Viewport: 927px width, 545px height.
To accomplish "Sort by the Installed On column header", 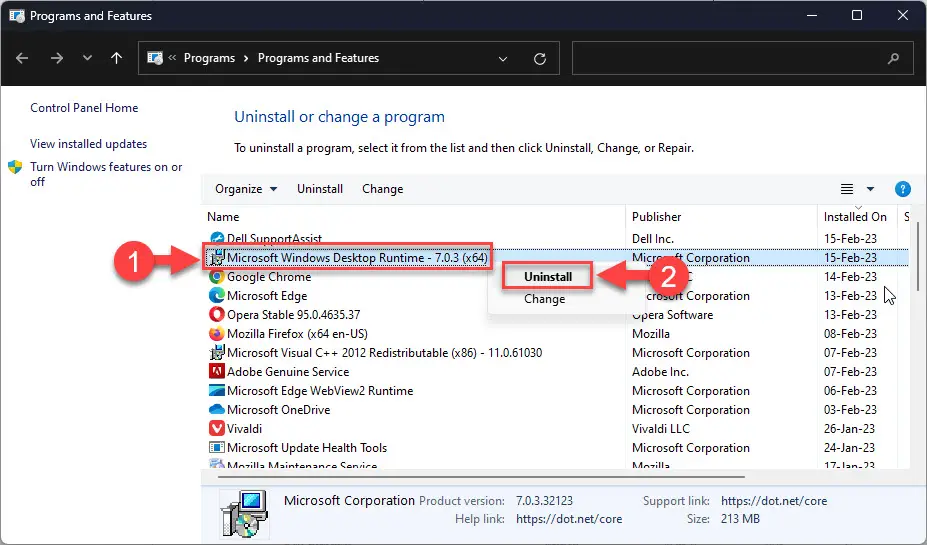I will point(855,217).
